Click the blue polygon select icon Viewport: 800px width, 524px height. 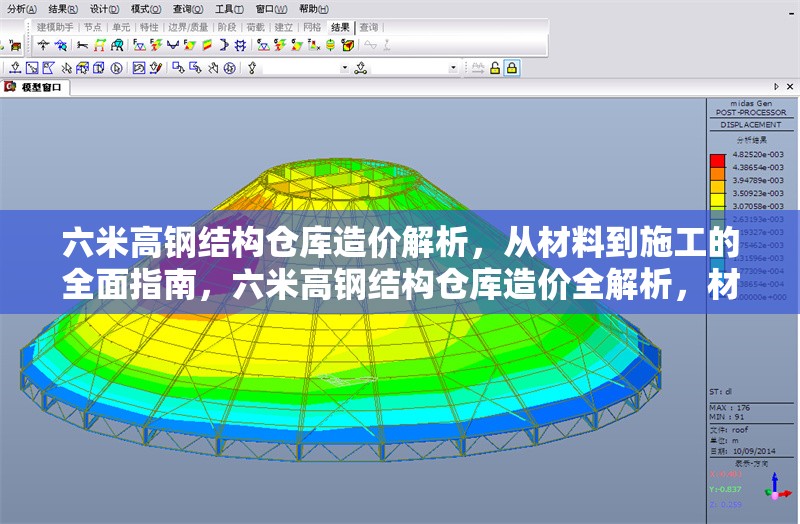point(48,68)
